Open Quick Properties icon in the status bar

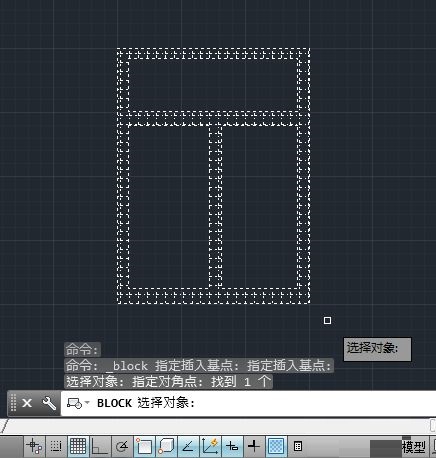[298, 446]
